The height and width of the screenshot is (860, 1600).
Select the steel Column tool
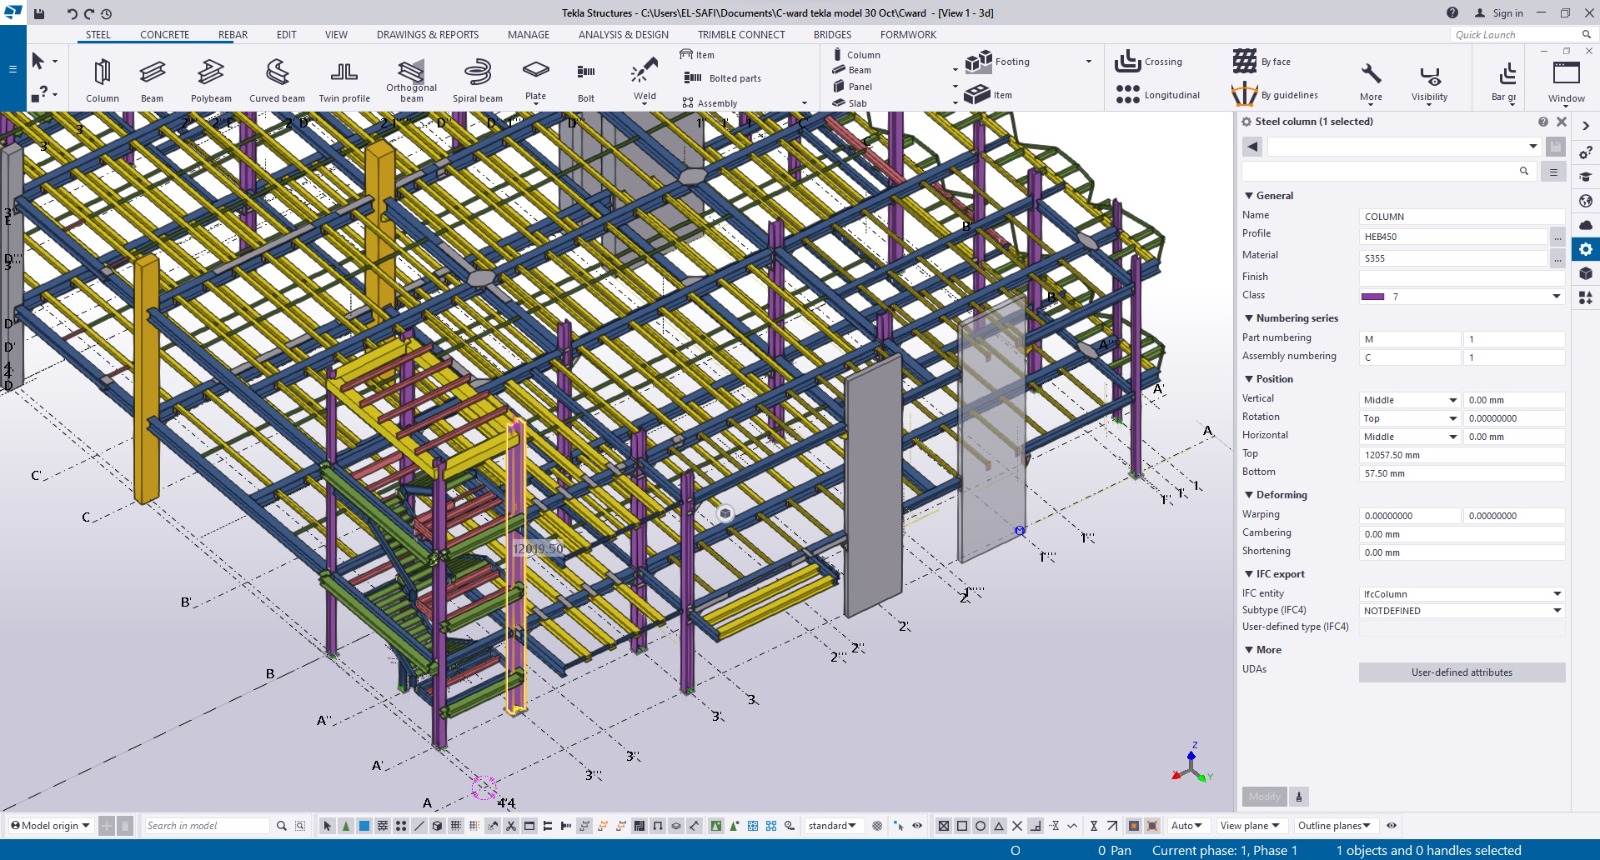(x=102, y=80)
